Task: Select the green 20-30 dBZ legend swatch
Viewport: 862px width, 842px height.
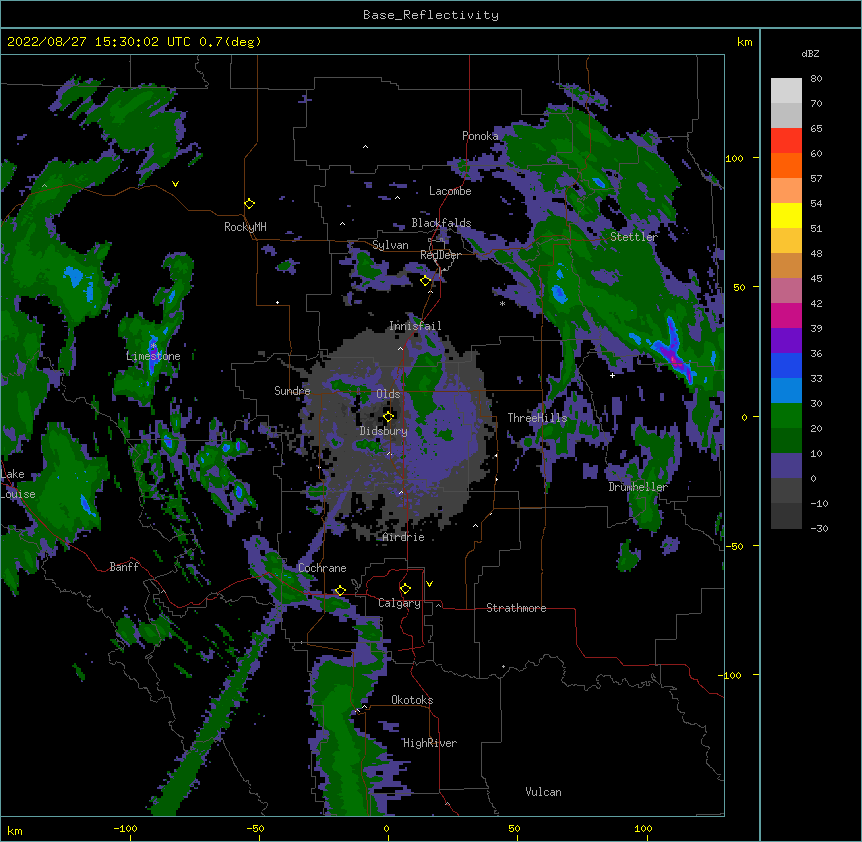Action: point(786,416)
